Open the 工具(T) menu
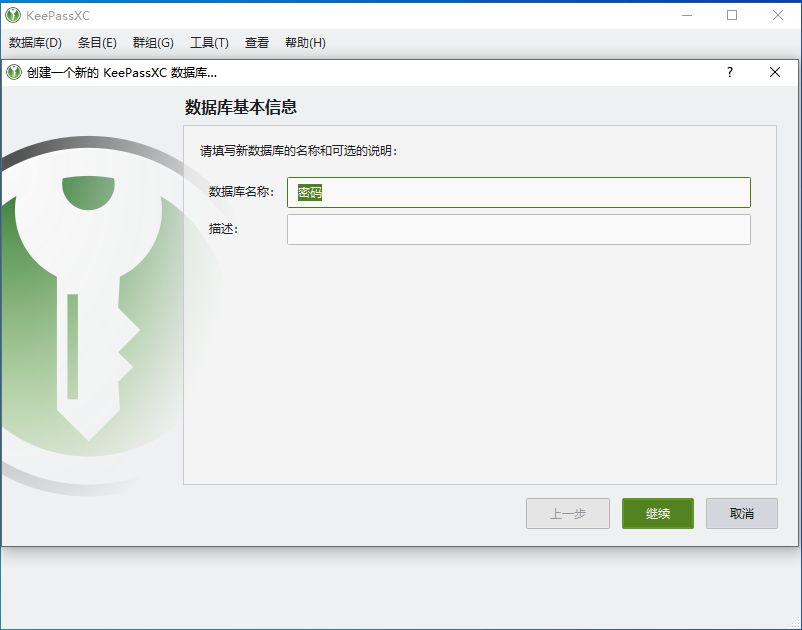The width and height of the screenshot is (802, 630). [209, 42]
